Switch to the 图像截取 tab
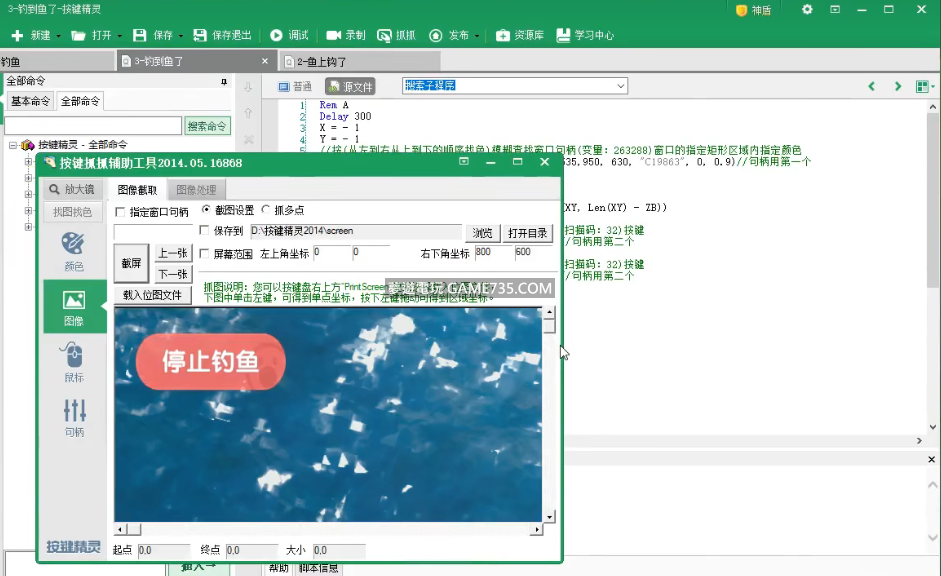Screen dimensions: 941x576 click(x=137, y=190)
